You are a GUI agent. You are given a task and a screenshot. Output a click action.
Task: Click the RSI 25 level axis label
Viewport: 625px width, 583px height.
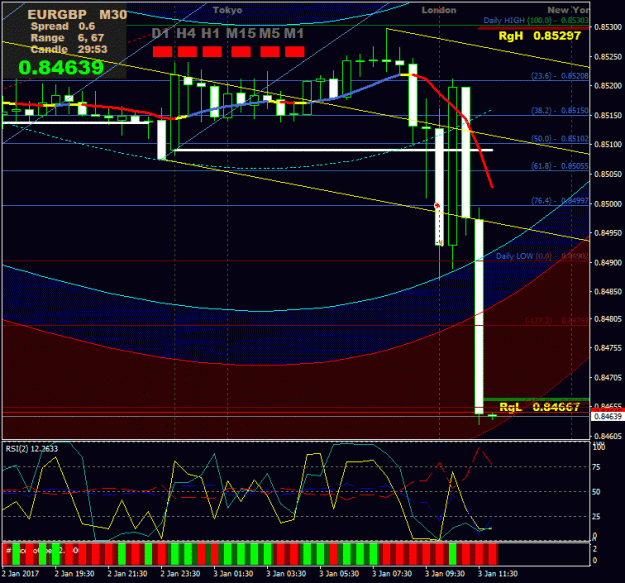pyautogui.click(x=596, y=517)
